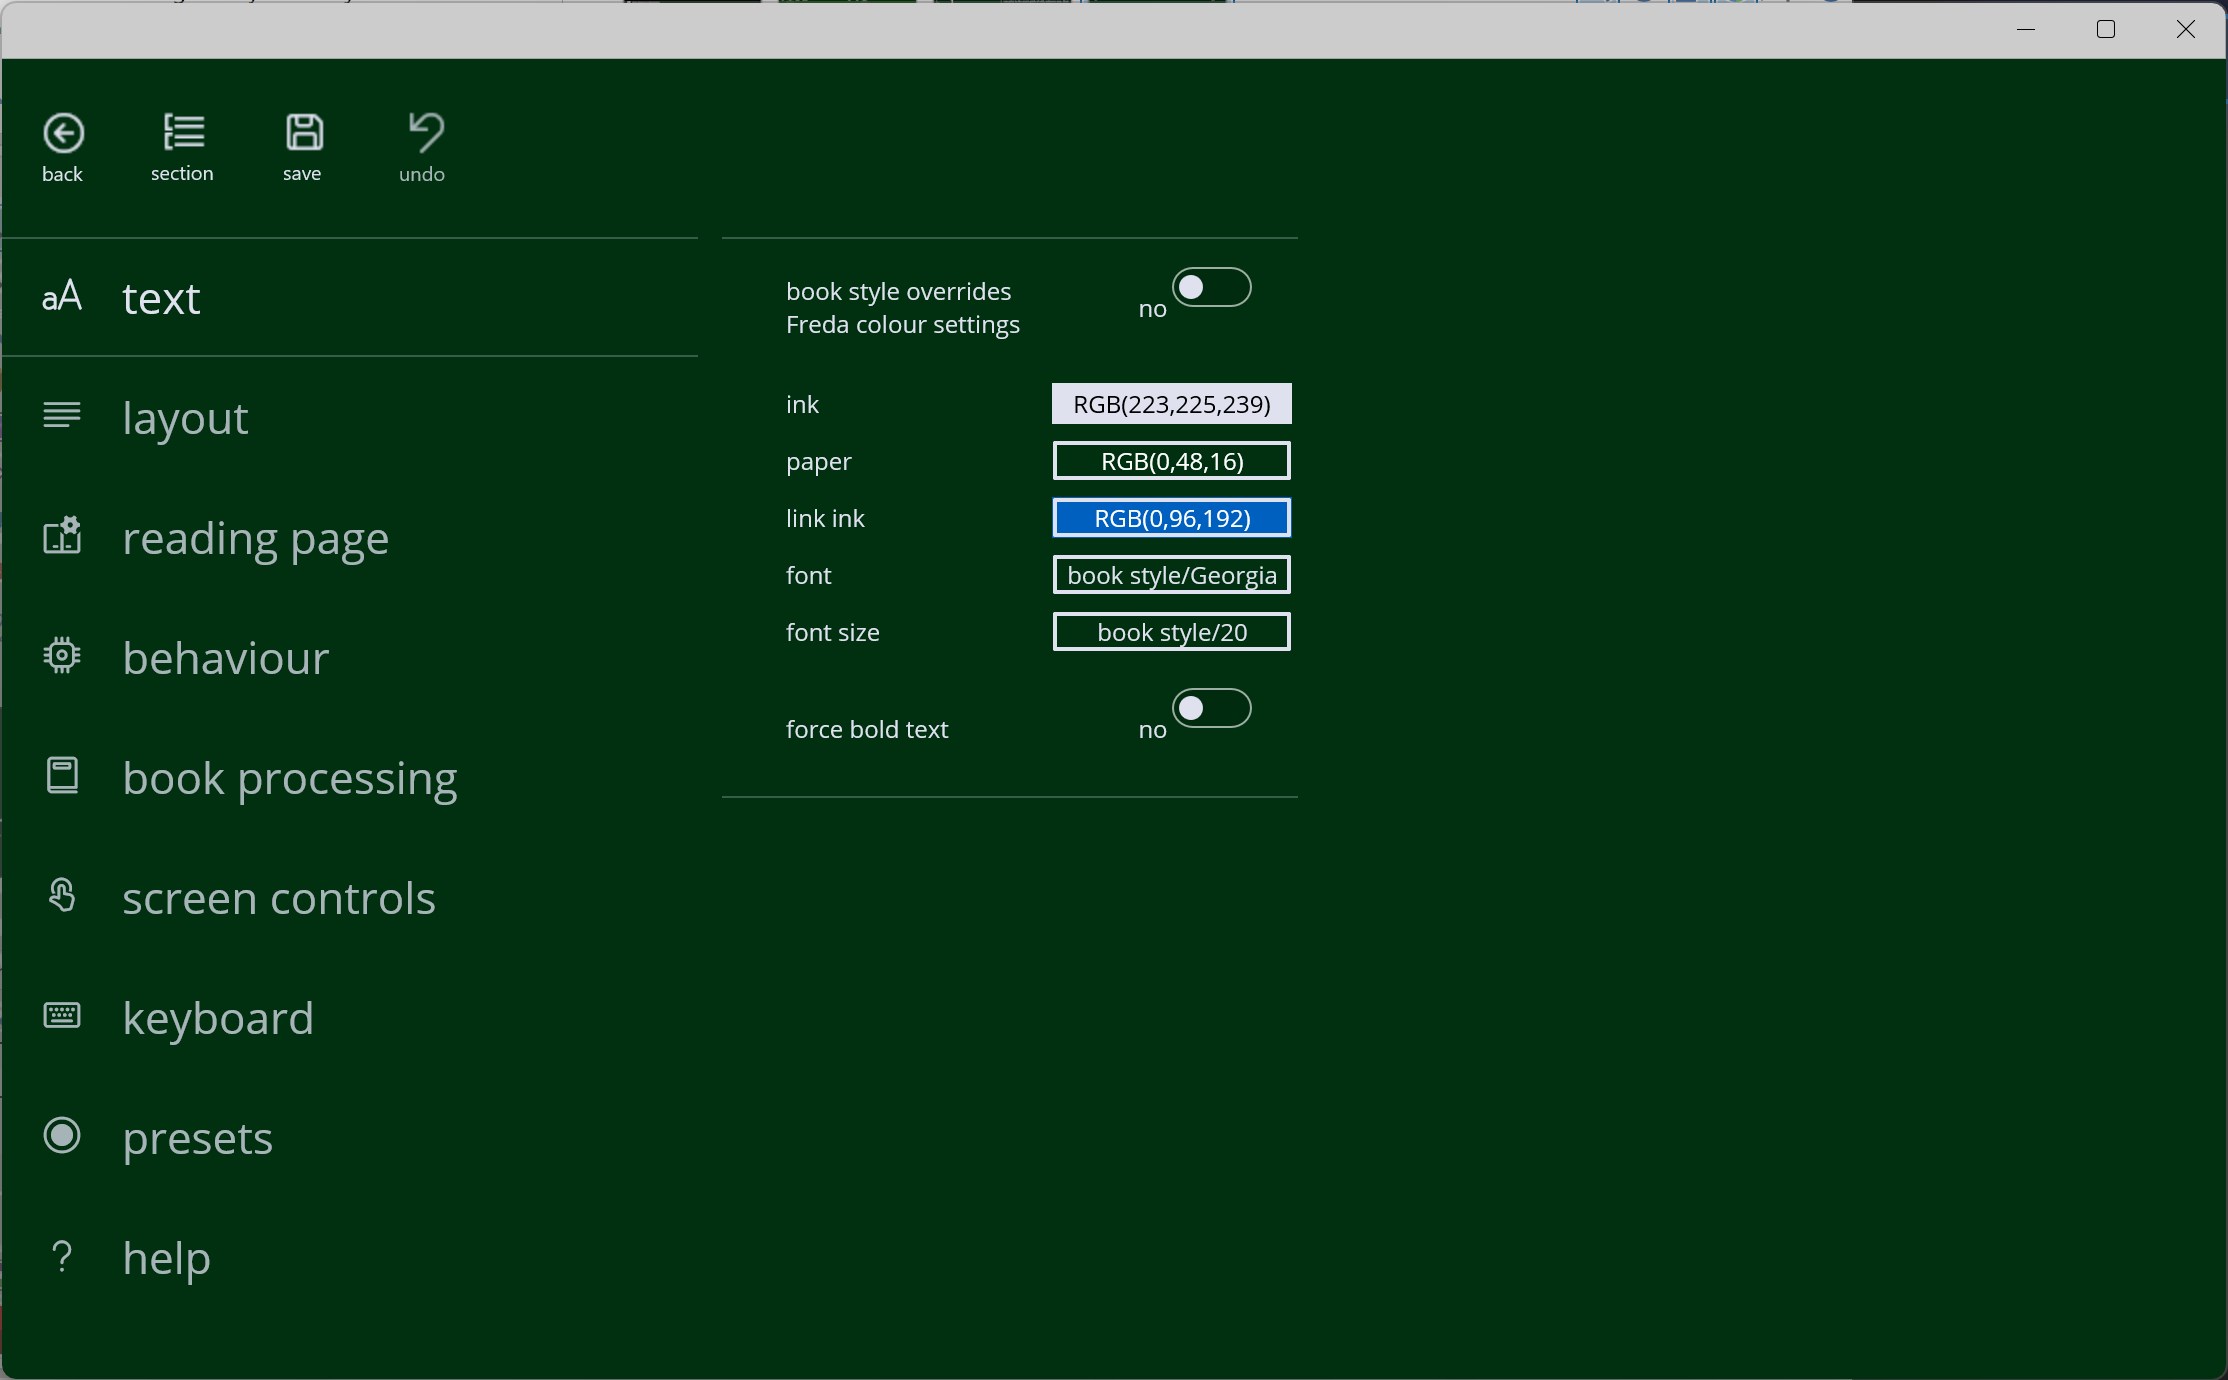The height and width of the screenshot is (1380, 2228).
Task: Click the reading page picture icon
Action: 62,538
